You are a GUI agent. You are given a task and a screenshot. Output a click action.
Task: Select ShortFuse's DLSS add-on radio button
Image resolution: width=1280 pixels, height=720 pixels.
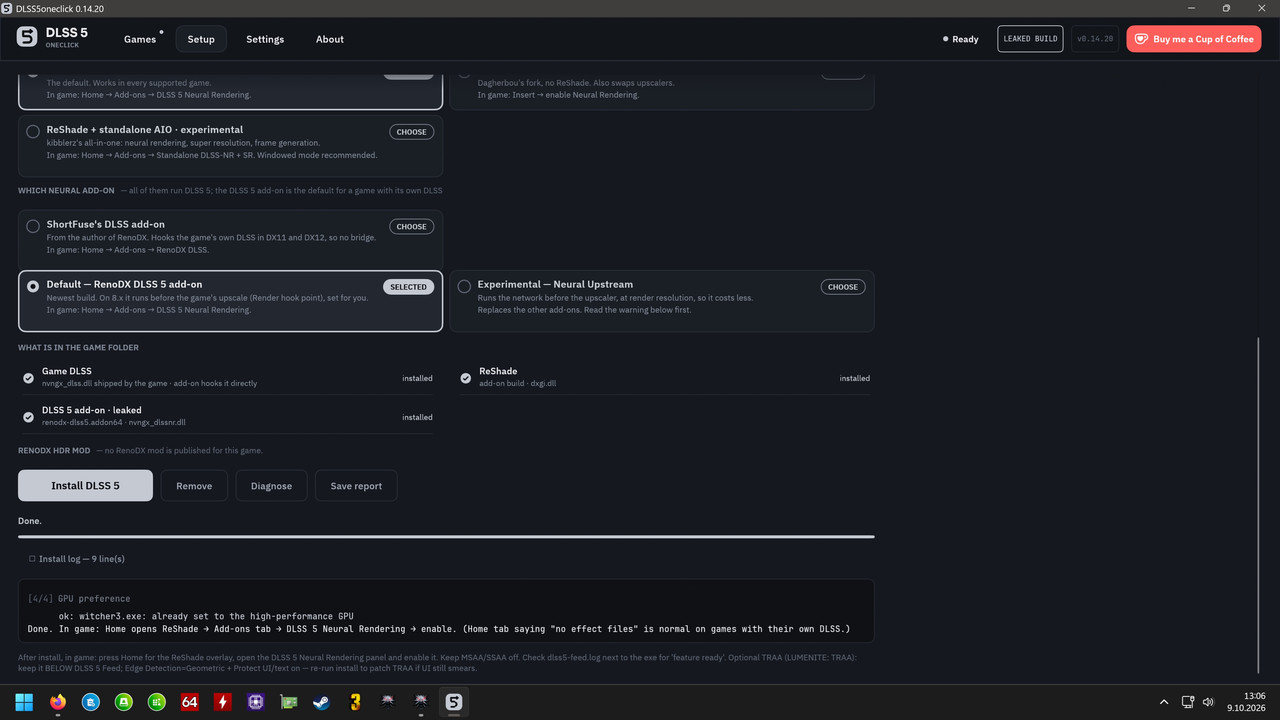[x=33, y=226]
